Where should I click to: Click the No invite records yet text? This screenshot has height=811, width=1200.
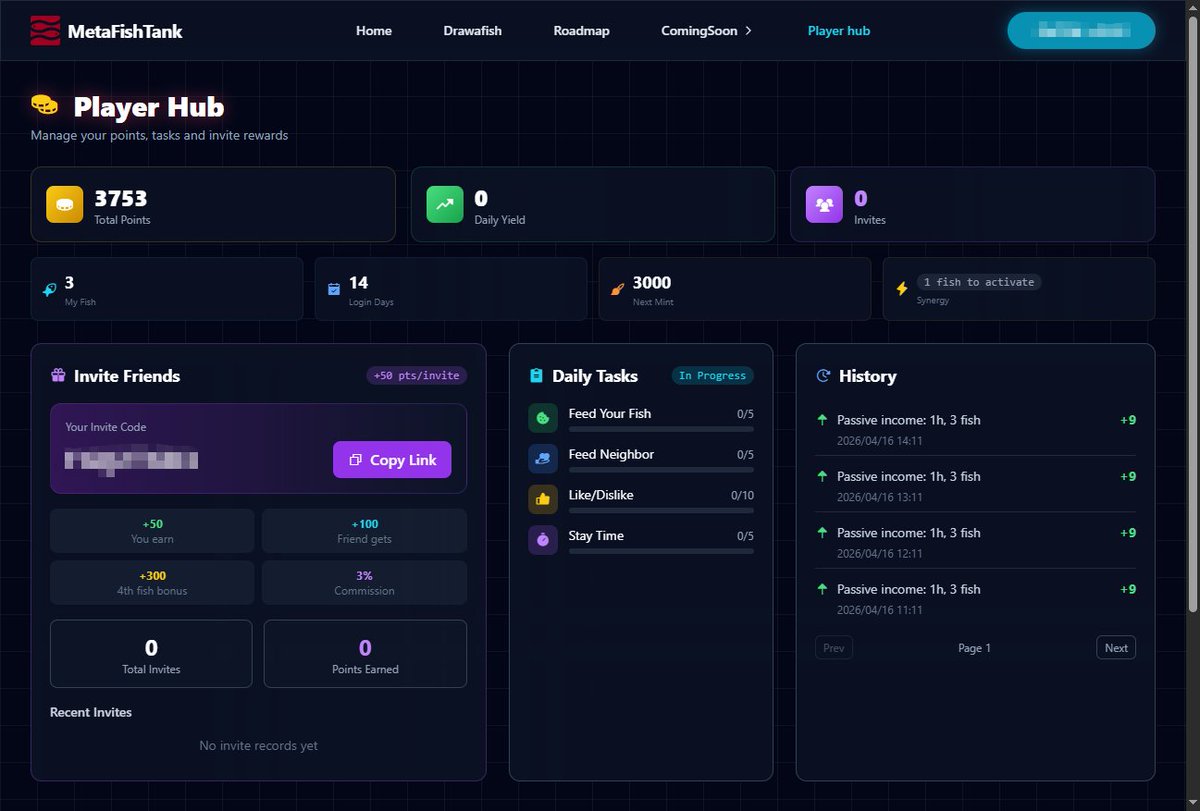point(258,745)
